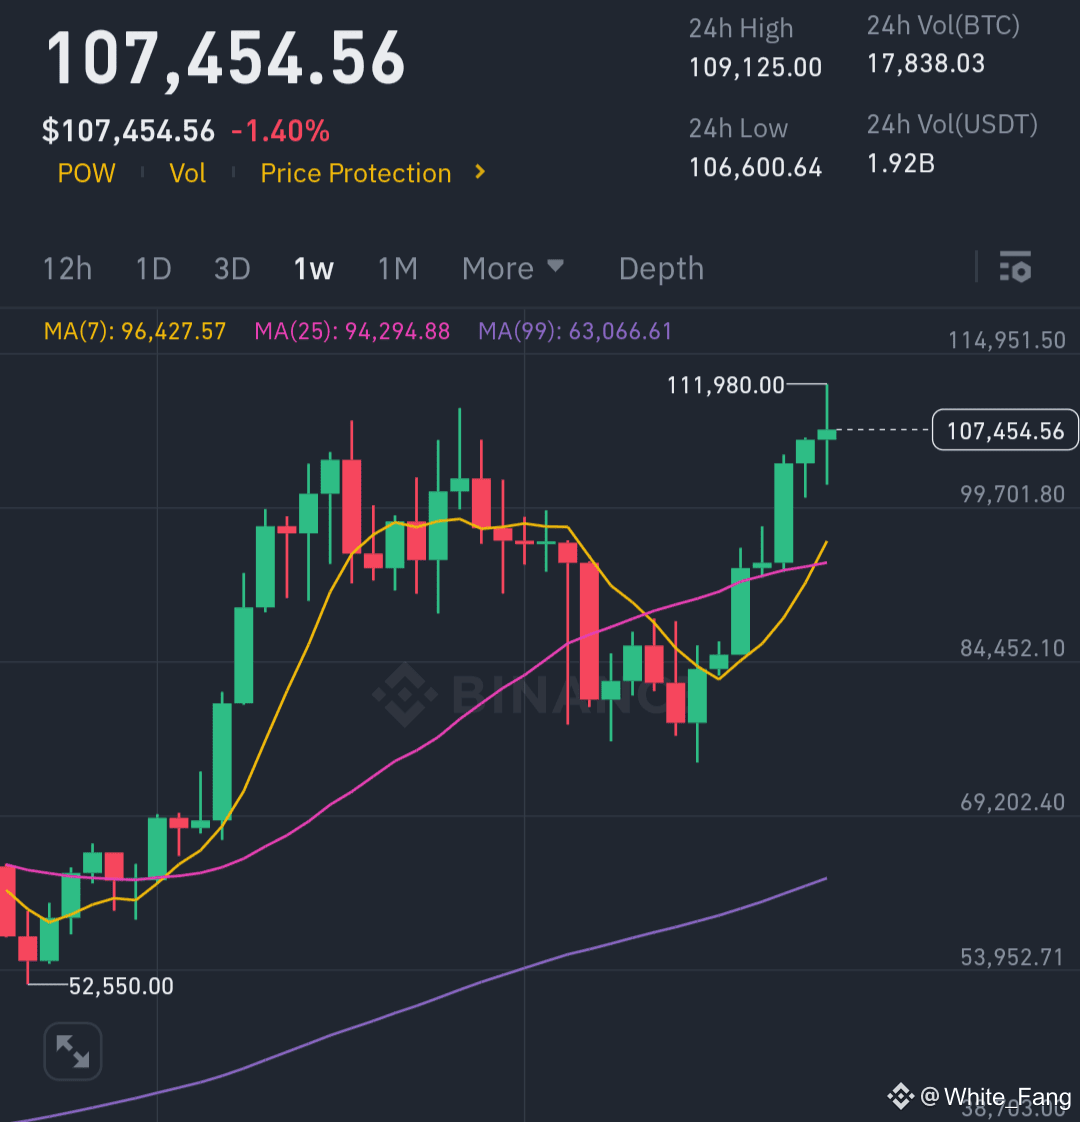Click the Binance diamond watermark logo

404,694
